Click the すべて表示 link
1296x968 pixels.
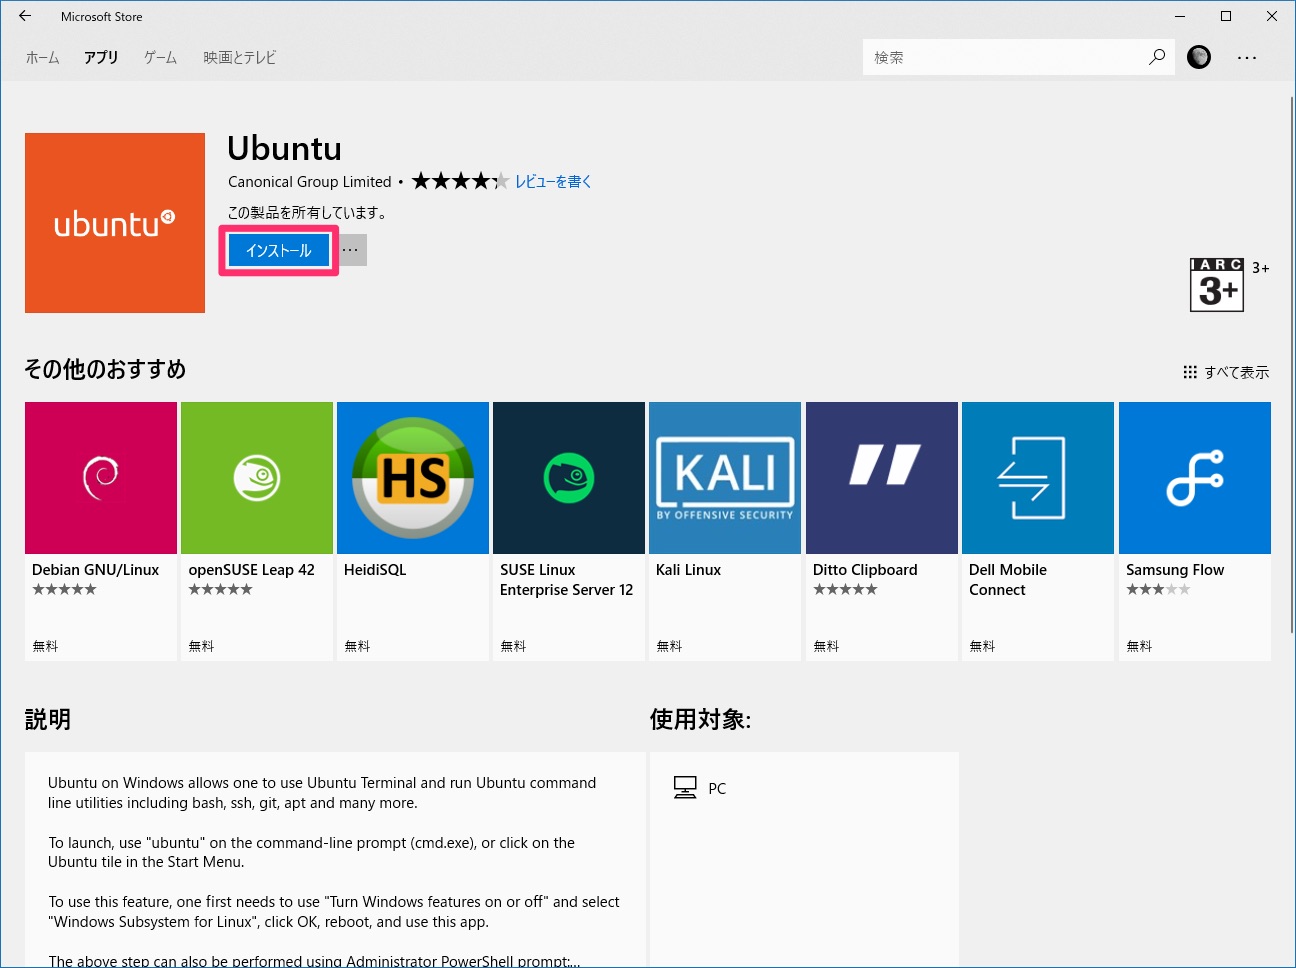[1226, 372]
